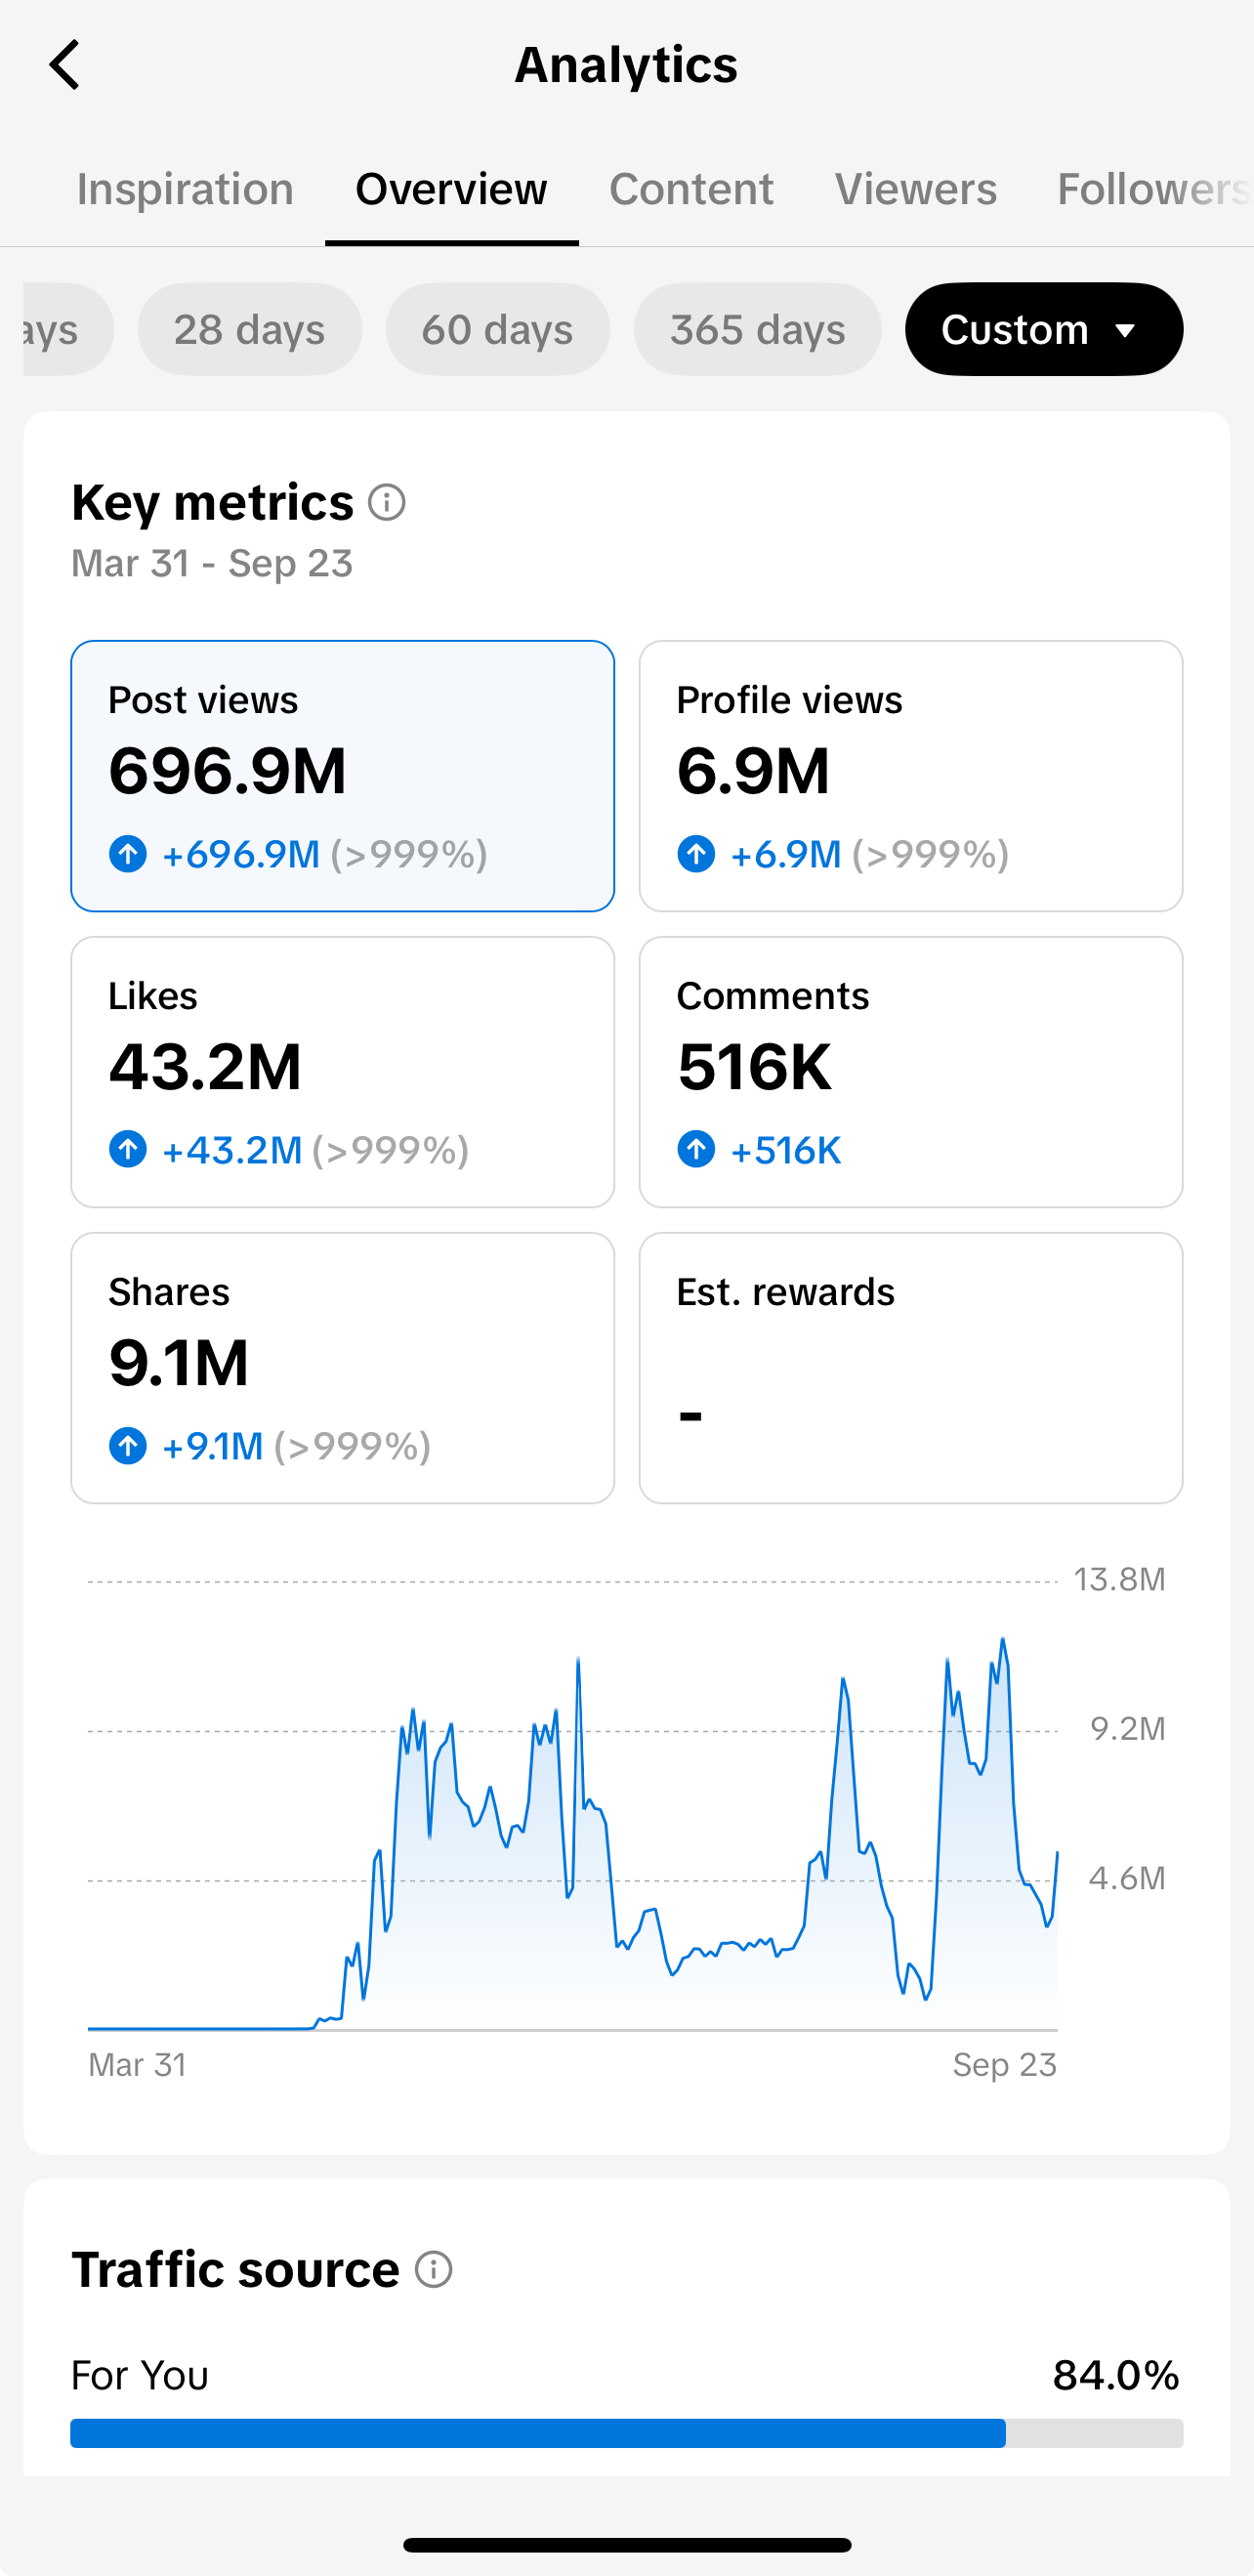The width and height of the screenshot is (1254, 2576).
Task: Select the Est. rewards metric card
Action: coord(911,1368)
